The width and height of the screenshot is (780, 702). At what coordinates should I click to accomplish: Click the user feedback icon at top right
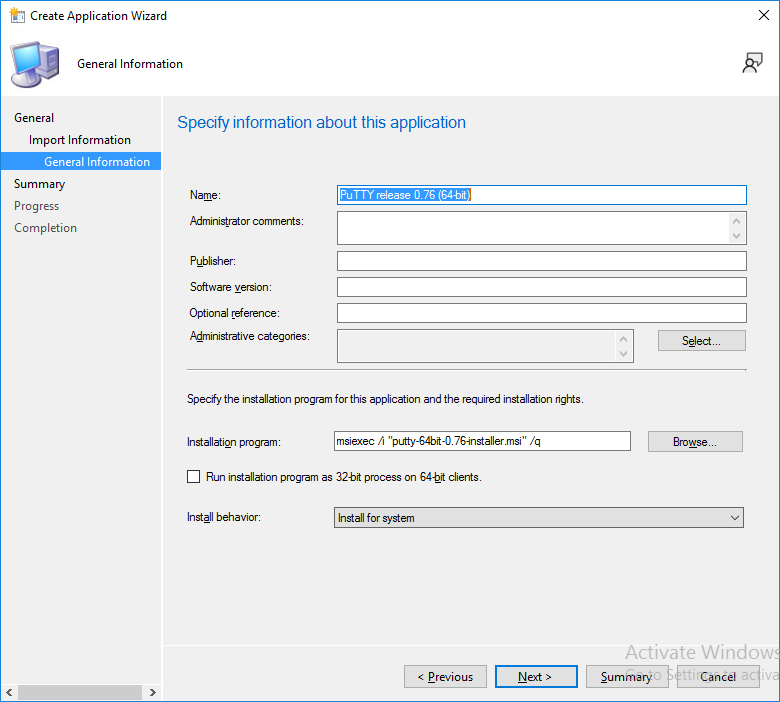pos(752,64)
